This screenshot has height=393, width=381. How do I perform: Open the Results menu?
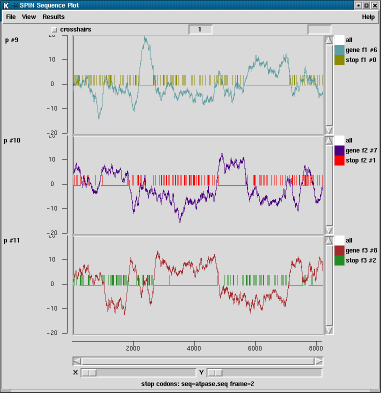pos(53,17)
